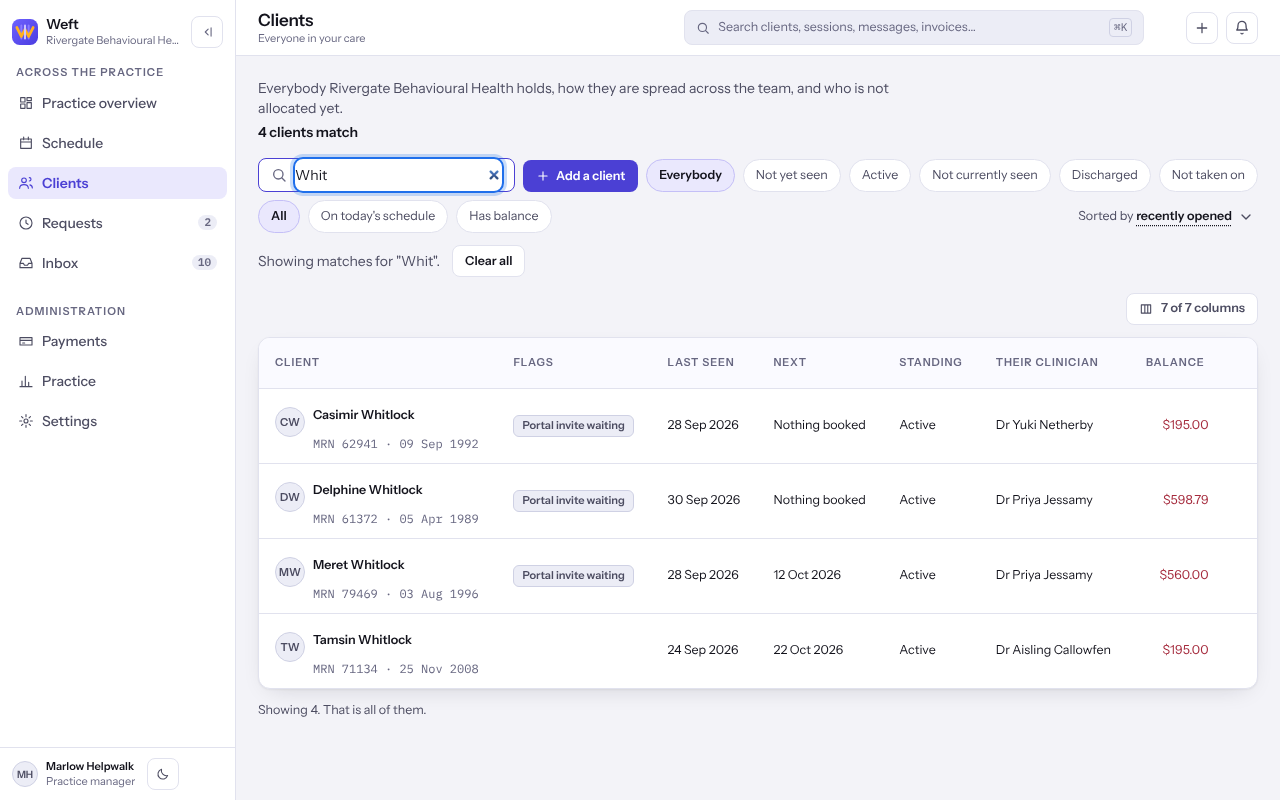The width and height of the screenshot is (1280, 800).
Task: Filter clients by Not yet seen
Action: (791, 175)
